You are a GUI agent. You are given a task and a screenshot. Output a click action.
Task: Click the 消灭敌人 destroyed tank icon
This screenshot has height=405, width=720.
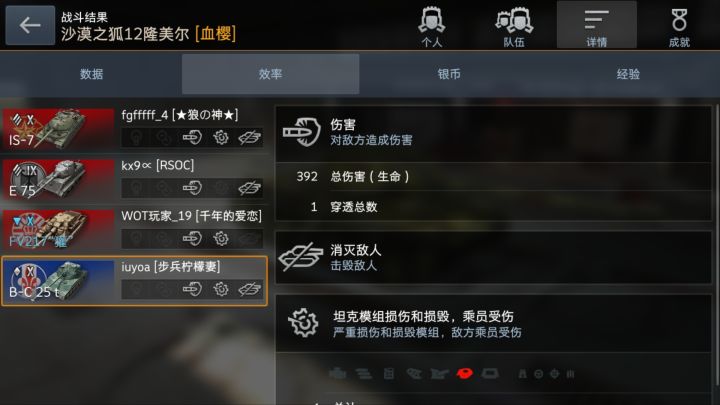click(x=301, y=257)
